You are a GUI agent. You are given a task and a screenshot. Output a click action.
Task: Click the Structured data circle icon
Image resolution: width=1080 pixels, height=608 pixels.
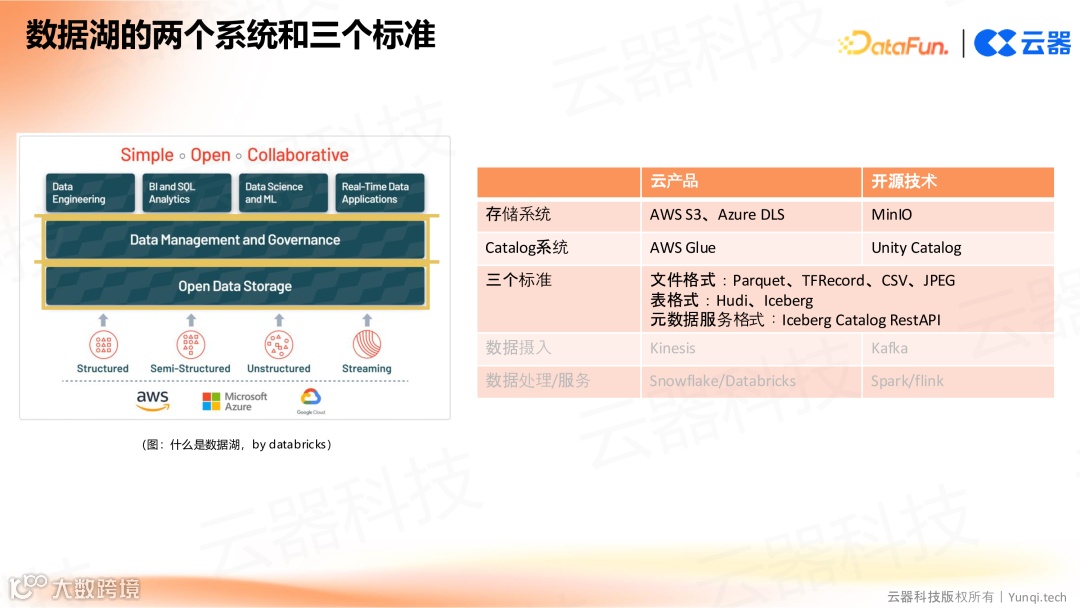(x=103, y=344)
